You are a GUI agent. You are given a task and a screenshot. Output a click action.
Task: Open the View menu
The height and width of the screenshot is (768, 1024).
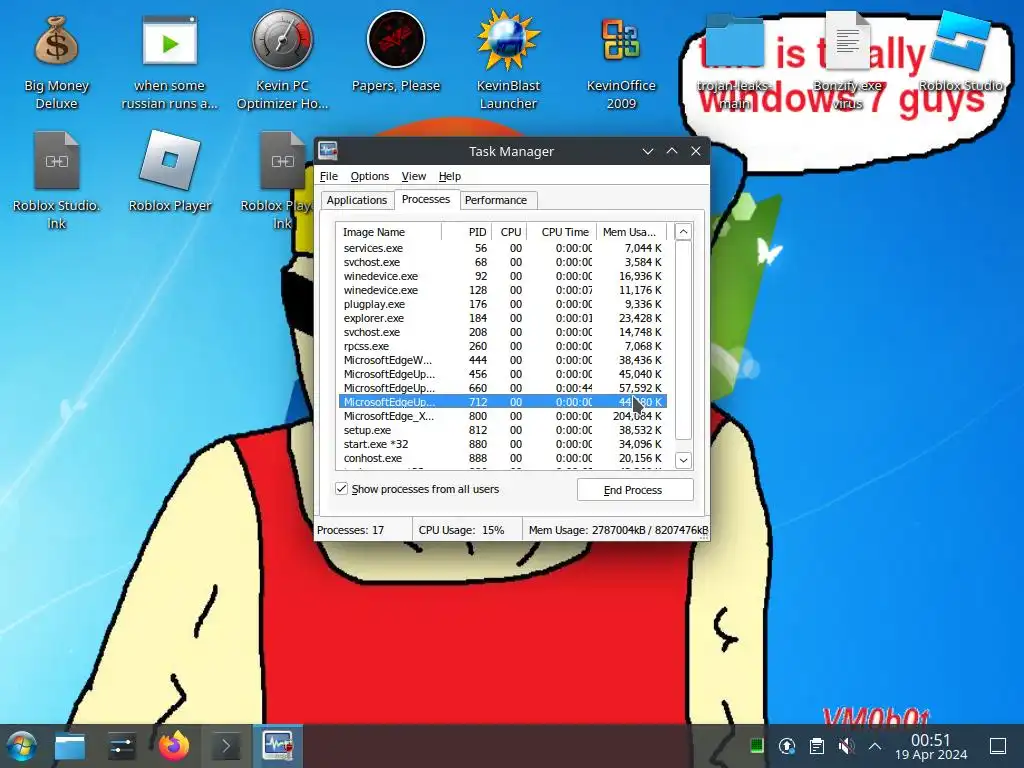coord(413,176)
